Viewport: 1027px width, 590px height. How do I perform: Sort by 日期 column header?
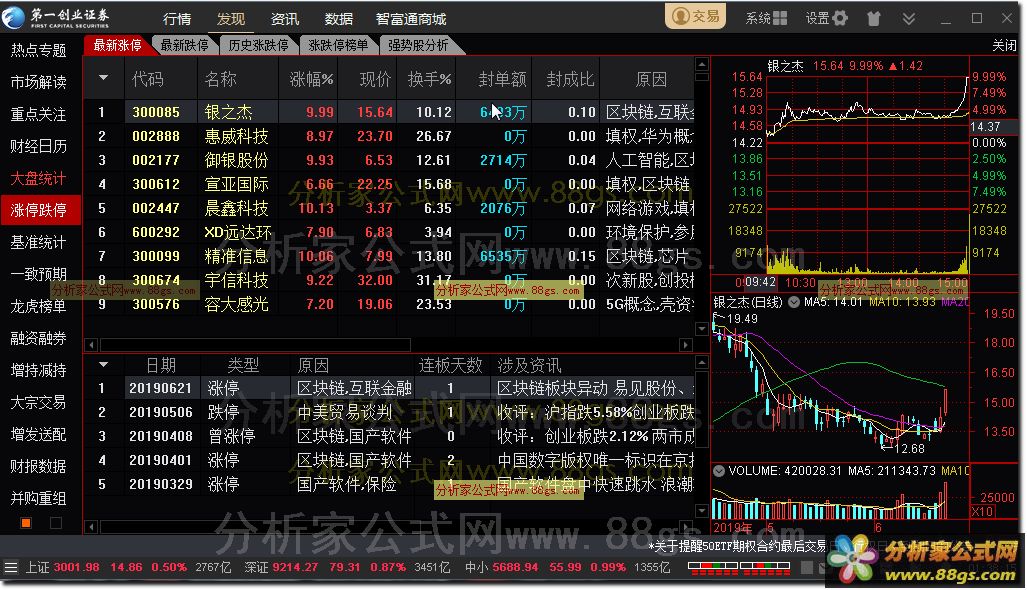tap(160, 365)
